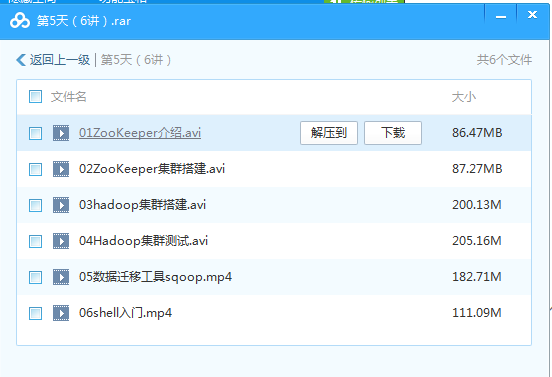This screenshot has width=552, height=377.
Task: Click the 共6个文件 file count label
Action: (504, 60)
